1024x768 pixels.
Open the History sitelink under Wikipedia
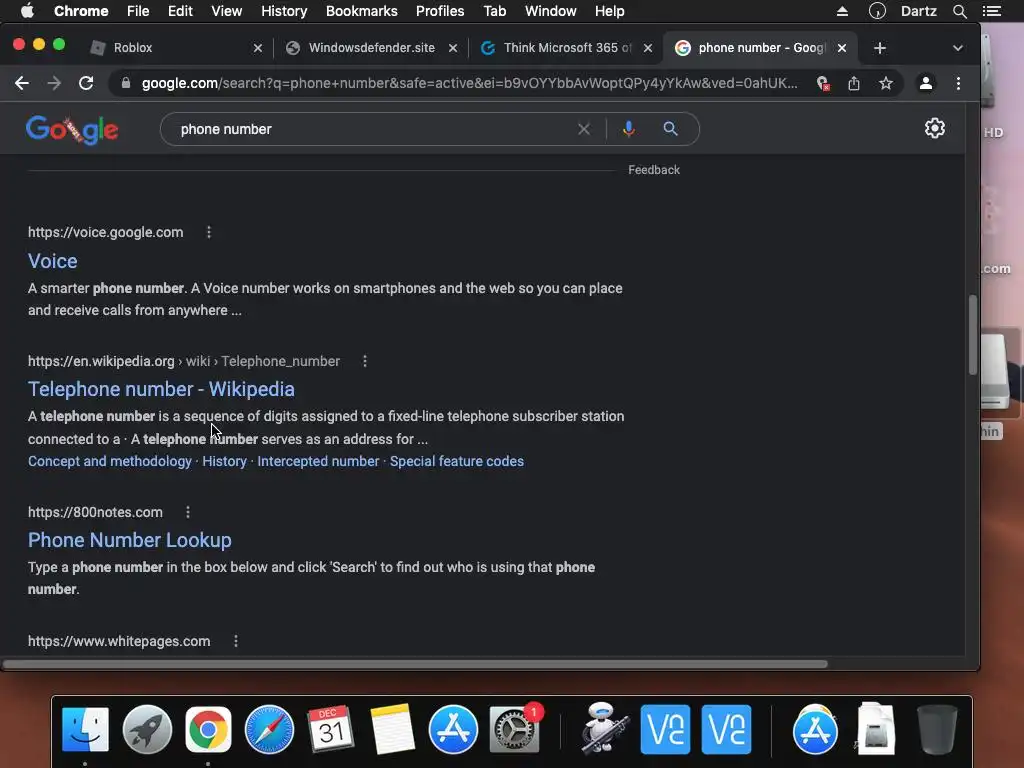pos(224,461)
